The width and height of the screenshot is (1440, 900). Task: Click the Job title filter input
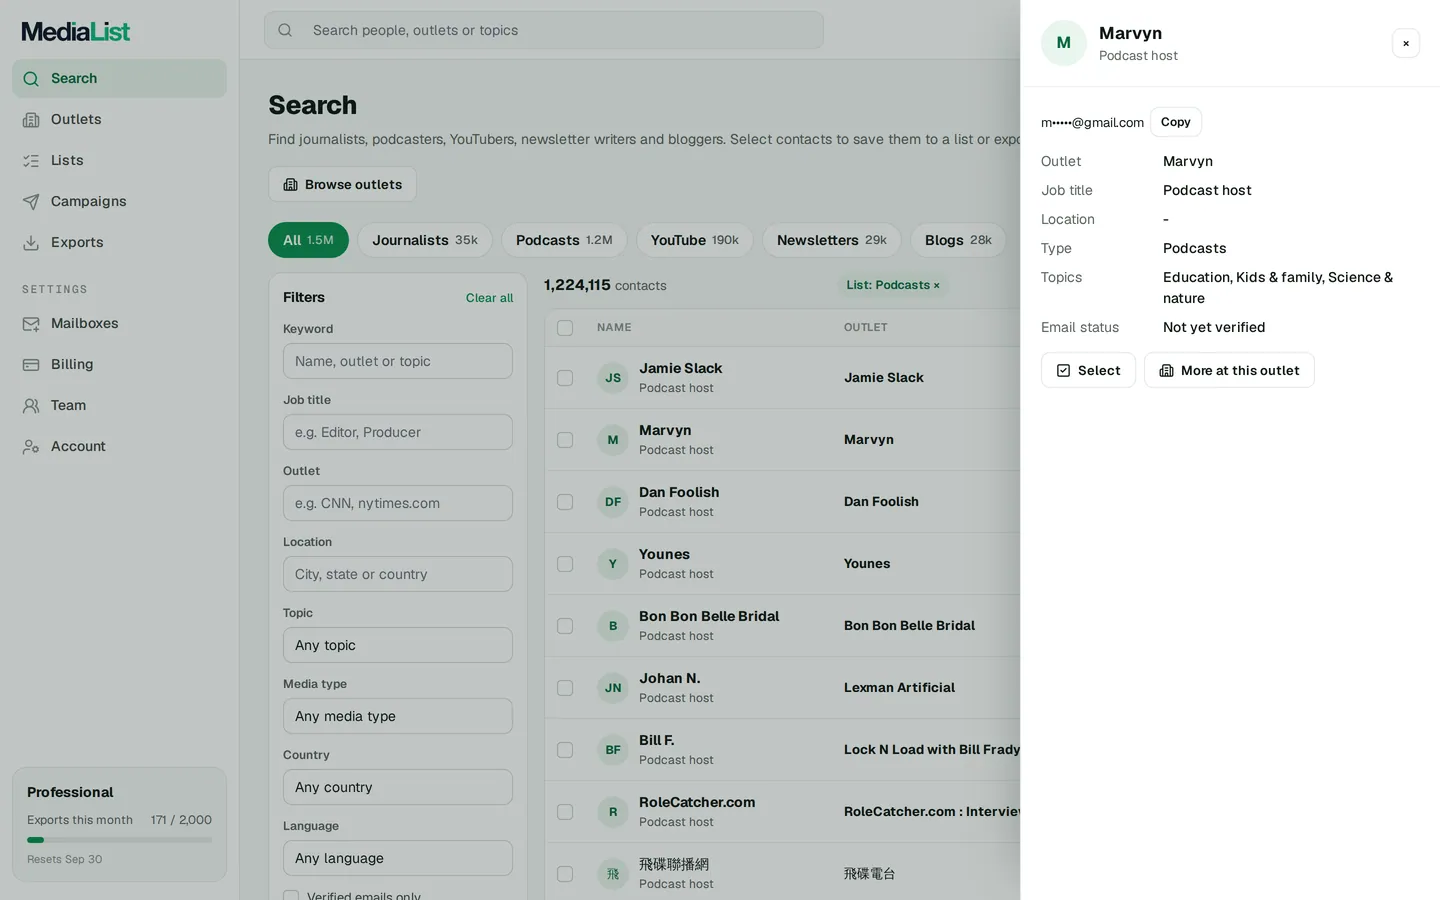coord(398,432)
